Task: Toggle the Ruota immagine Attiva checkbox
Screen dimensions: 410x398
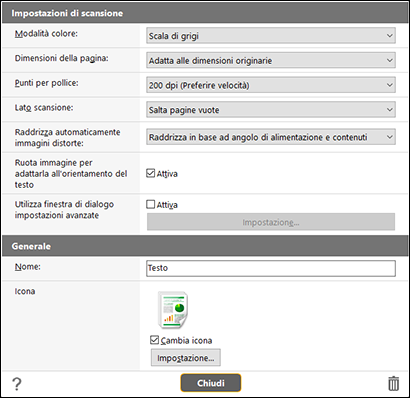Action: pyautogui.click(x=151, y=173)
